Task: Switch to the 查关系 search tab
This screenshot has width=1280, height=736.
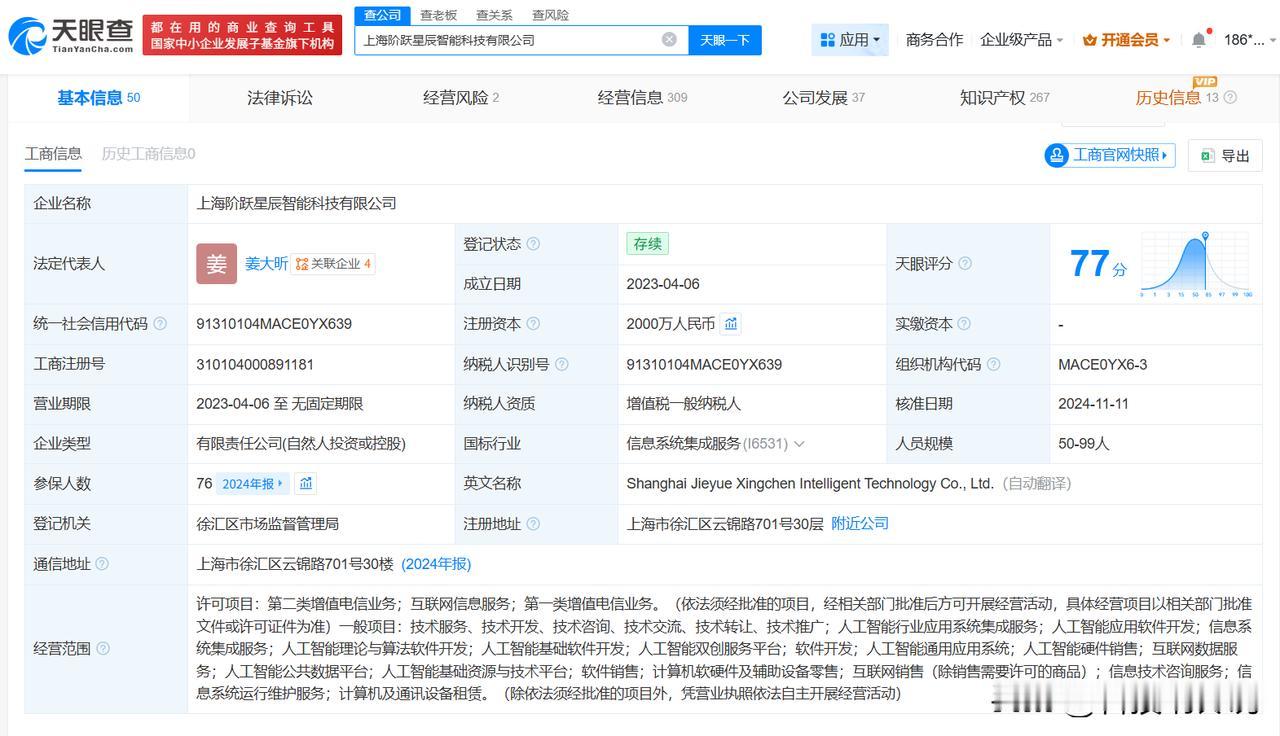Action: click(494, 15)
